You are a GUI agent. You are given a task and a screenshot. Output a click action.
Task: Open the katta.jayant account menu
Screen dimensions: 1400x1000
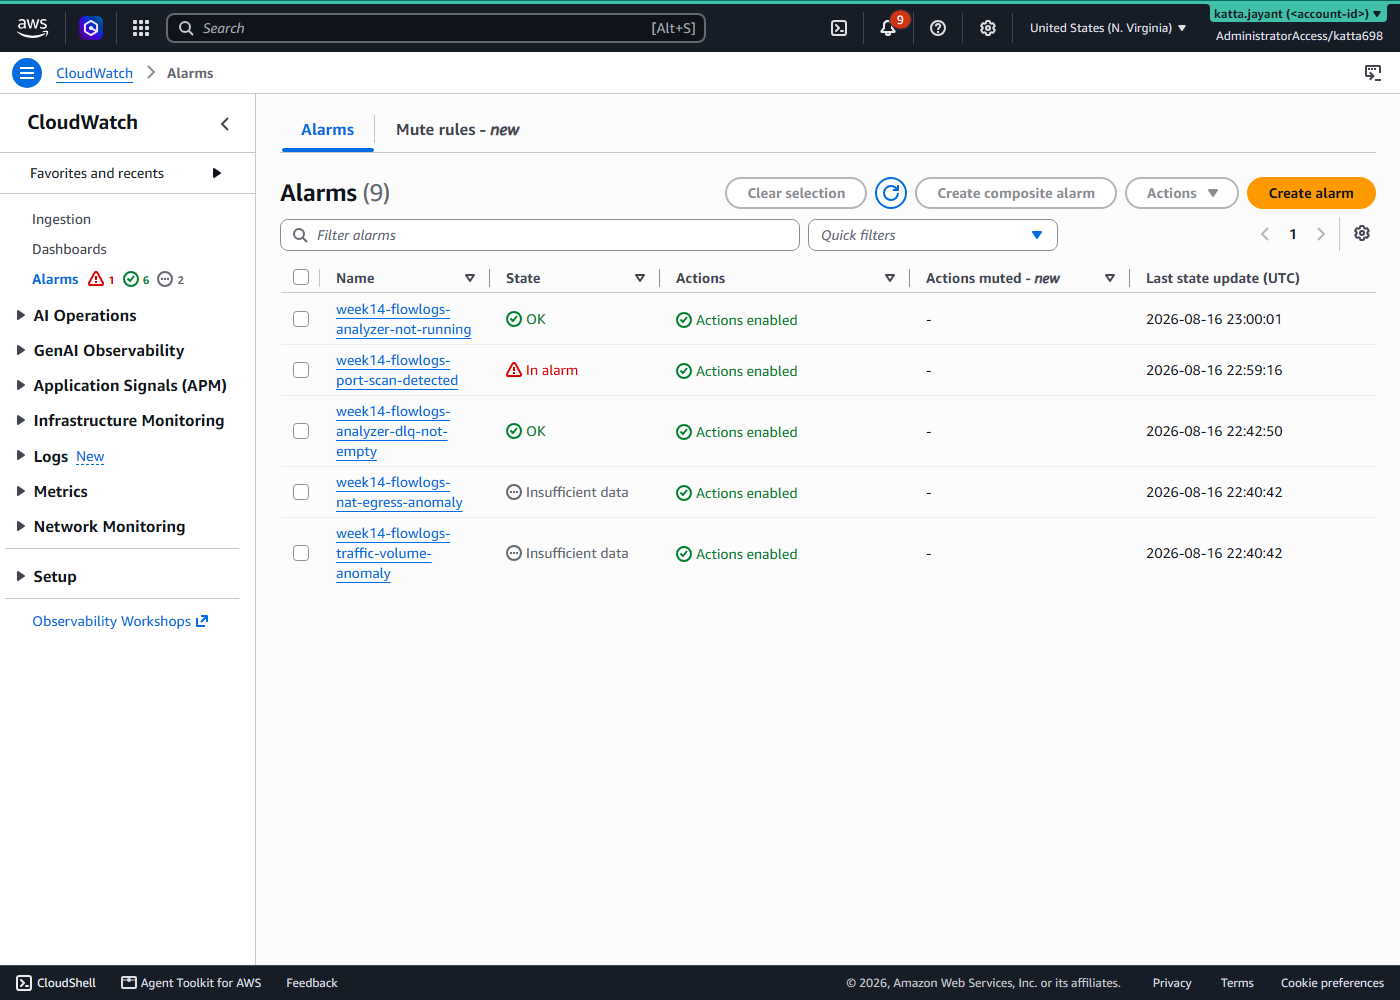tap(1298, 14)
